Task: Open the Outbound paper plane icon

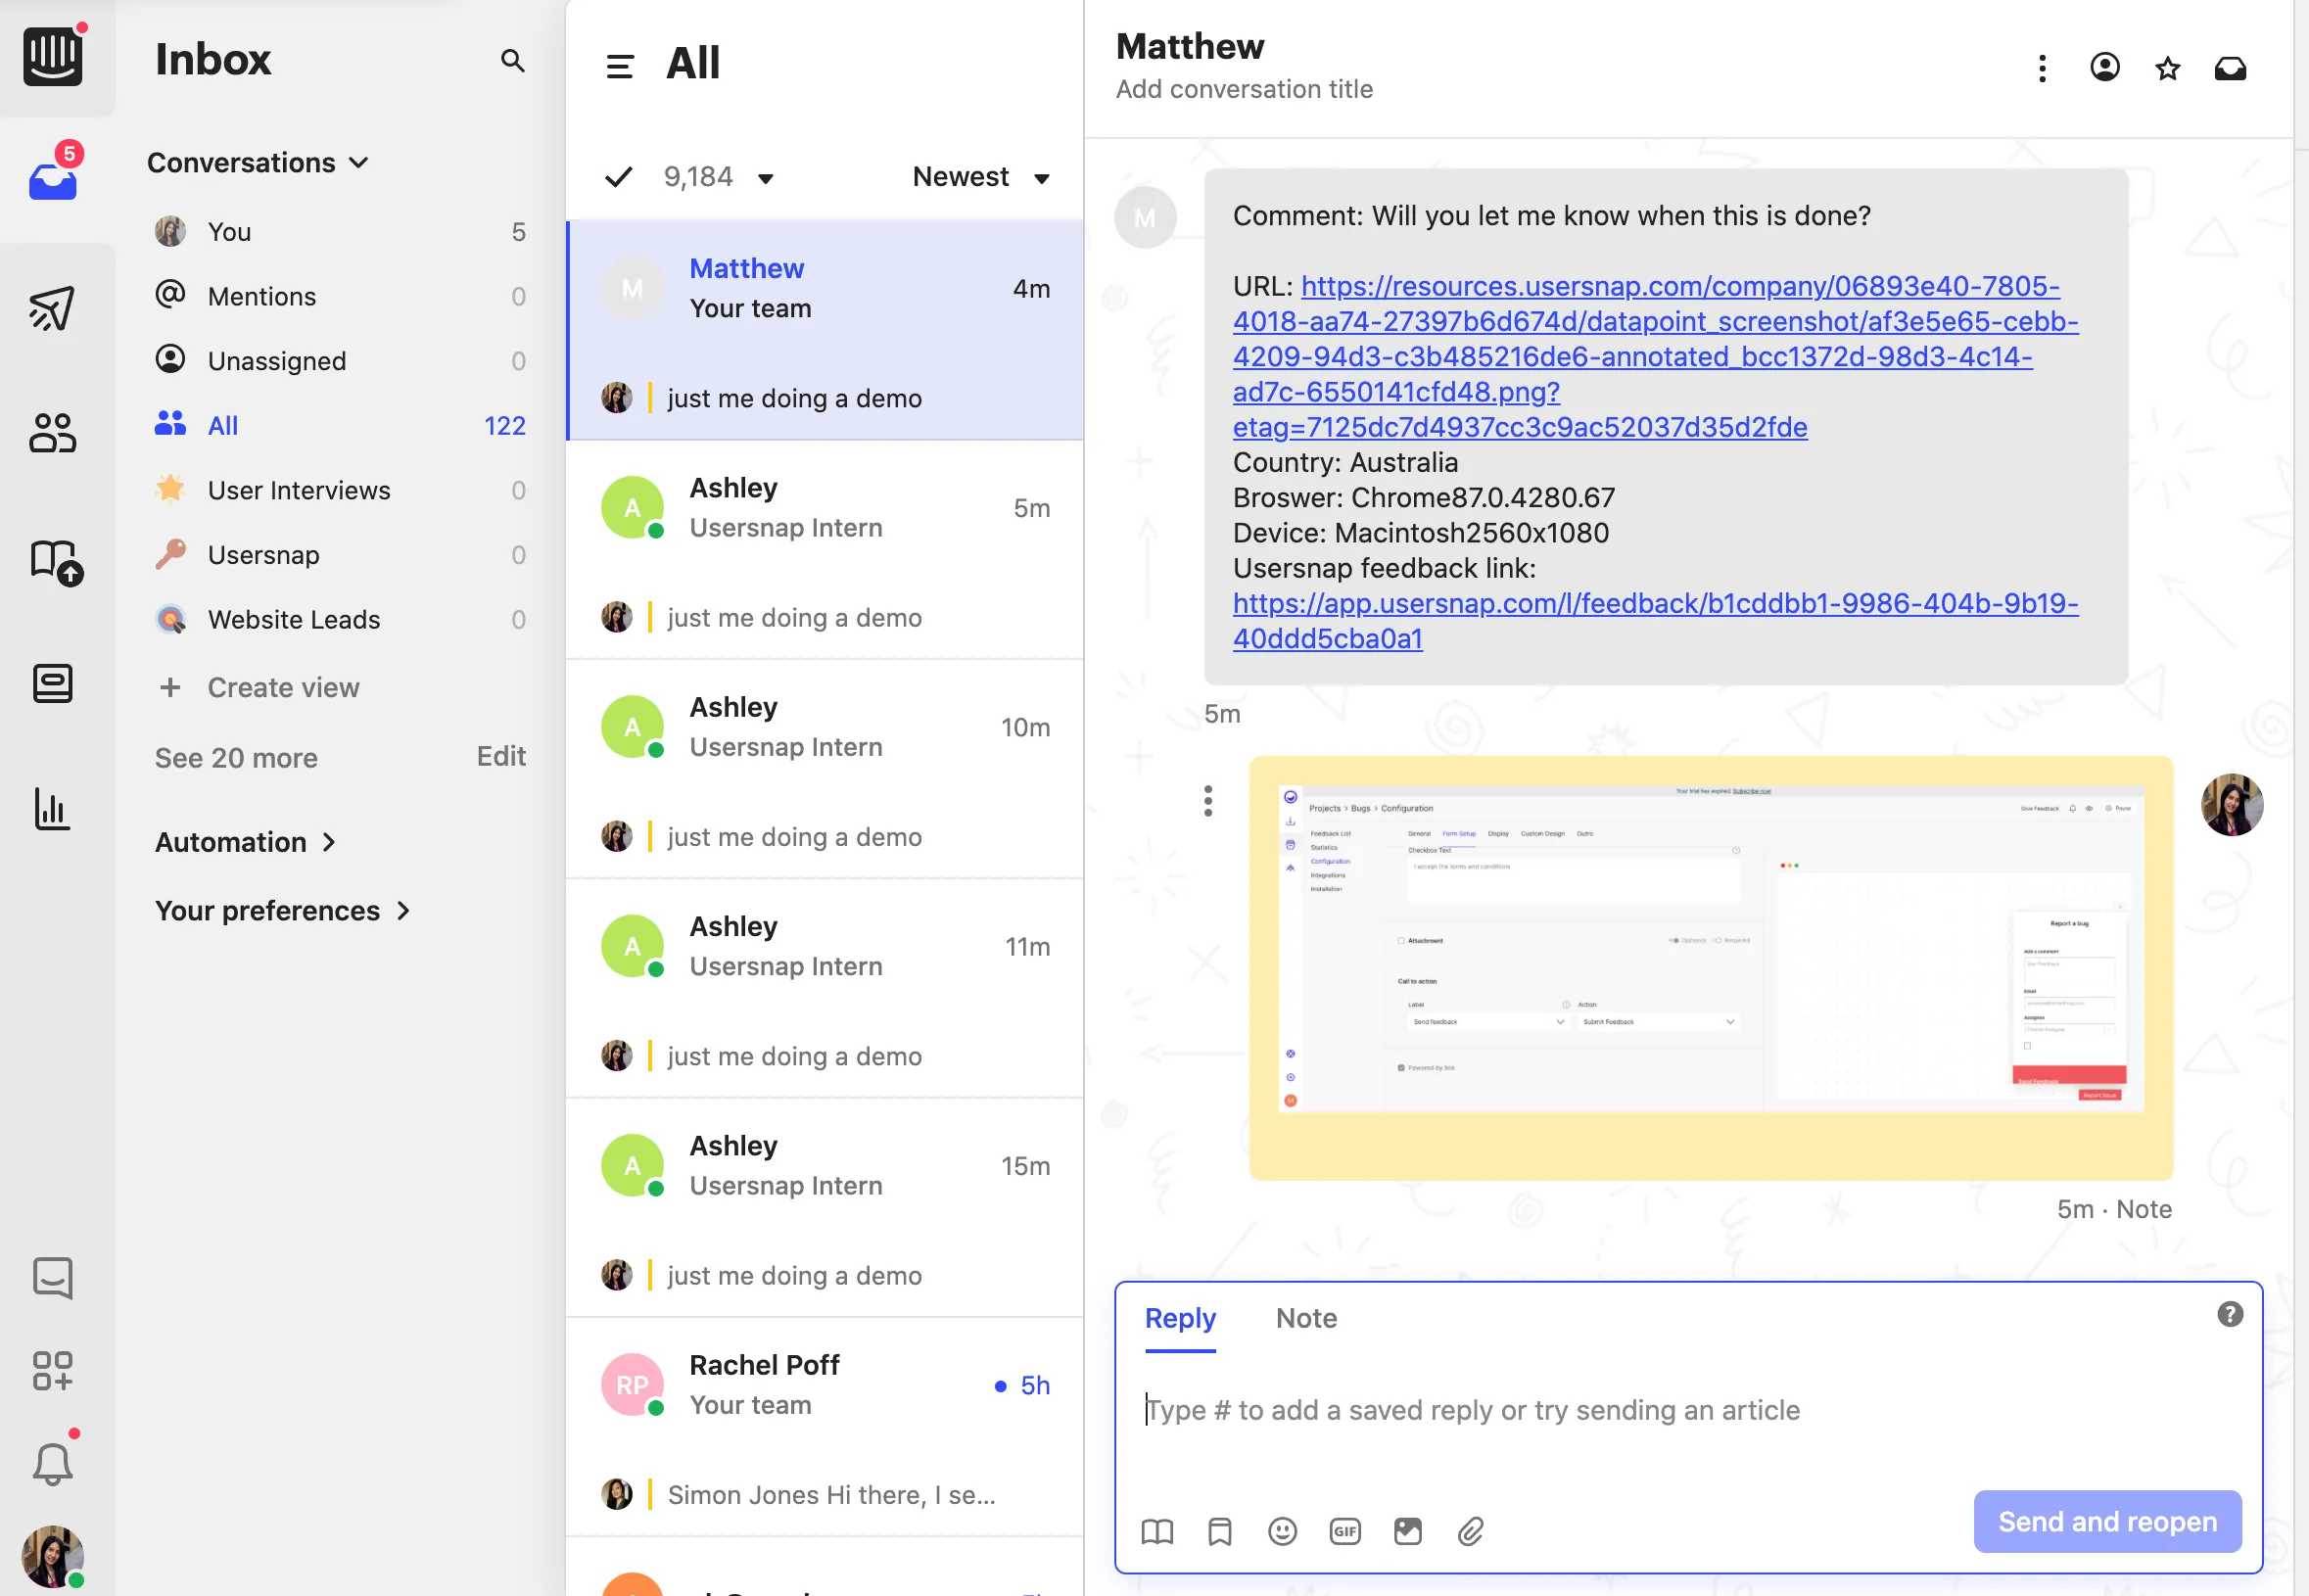Action: (x=52, y=308)
